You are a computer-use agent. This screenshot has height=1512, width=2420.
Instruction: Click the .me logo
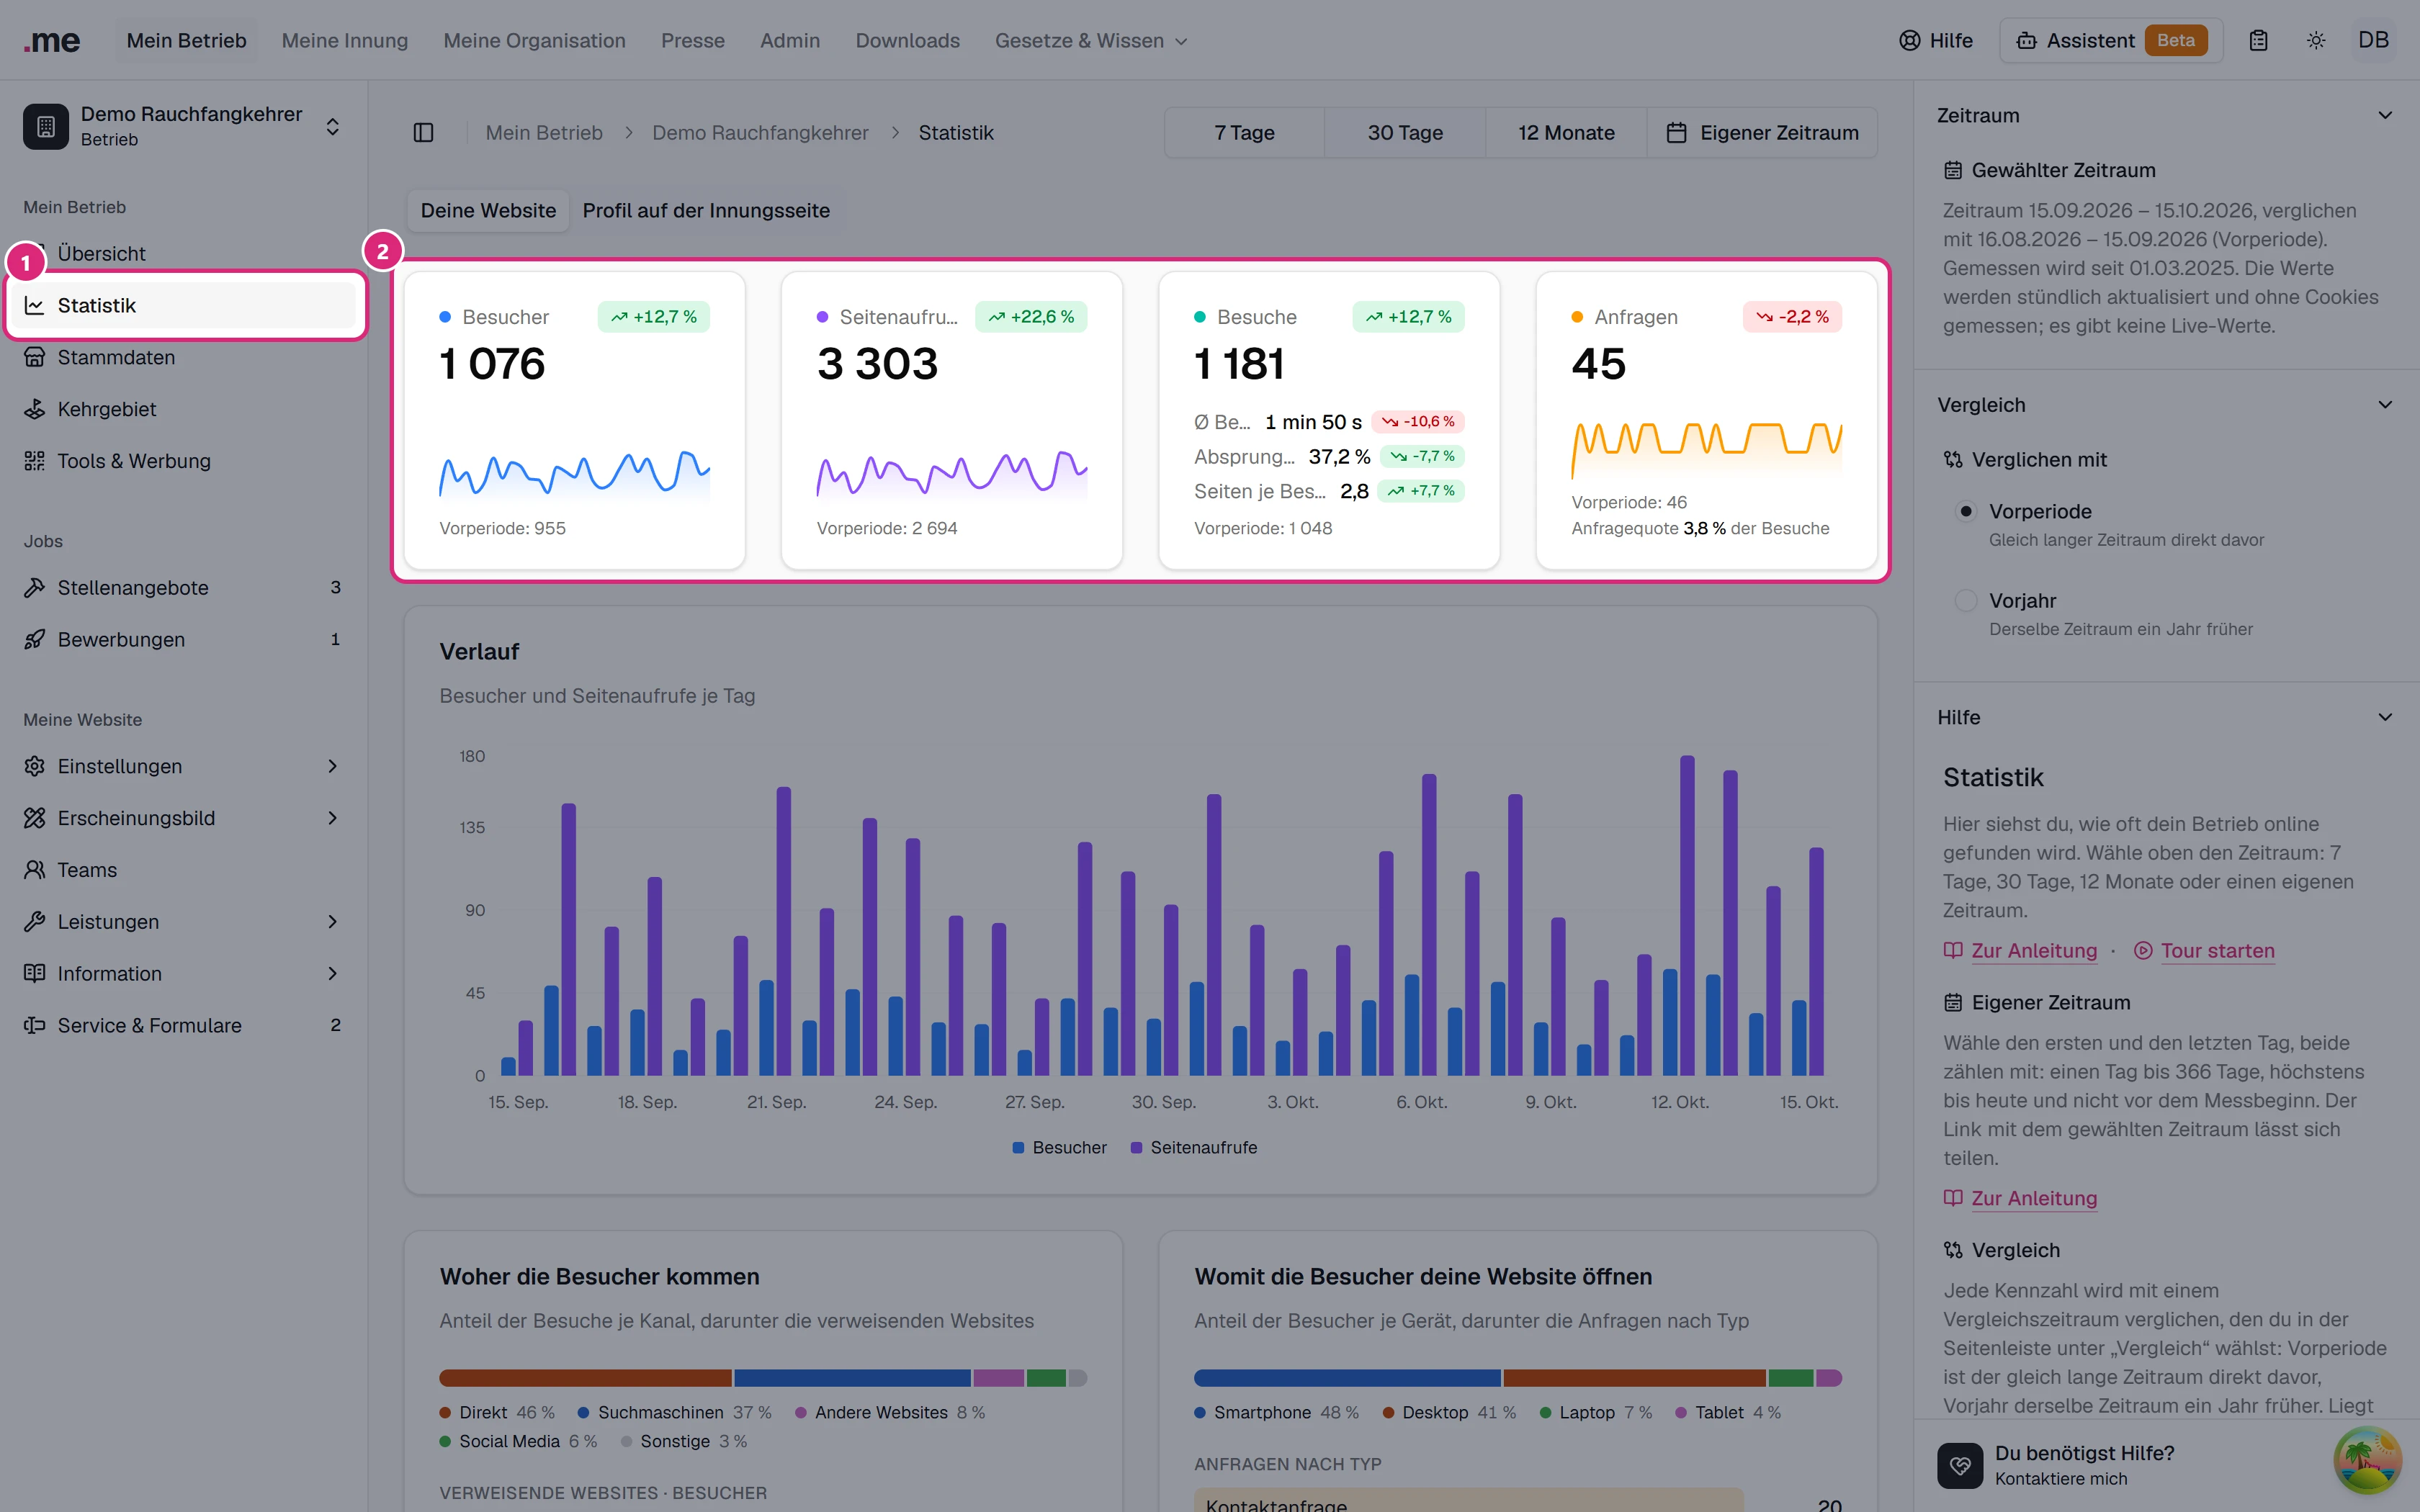pyautogui.click(x=52, y=41)
